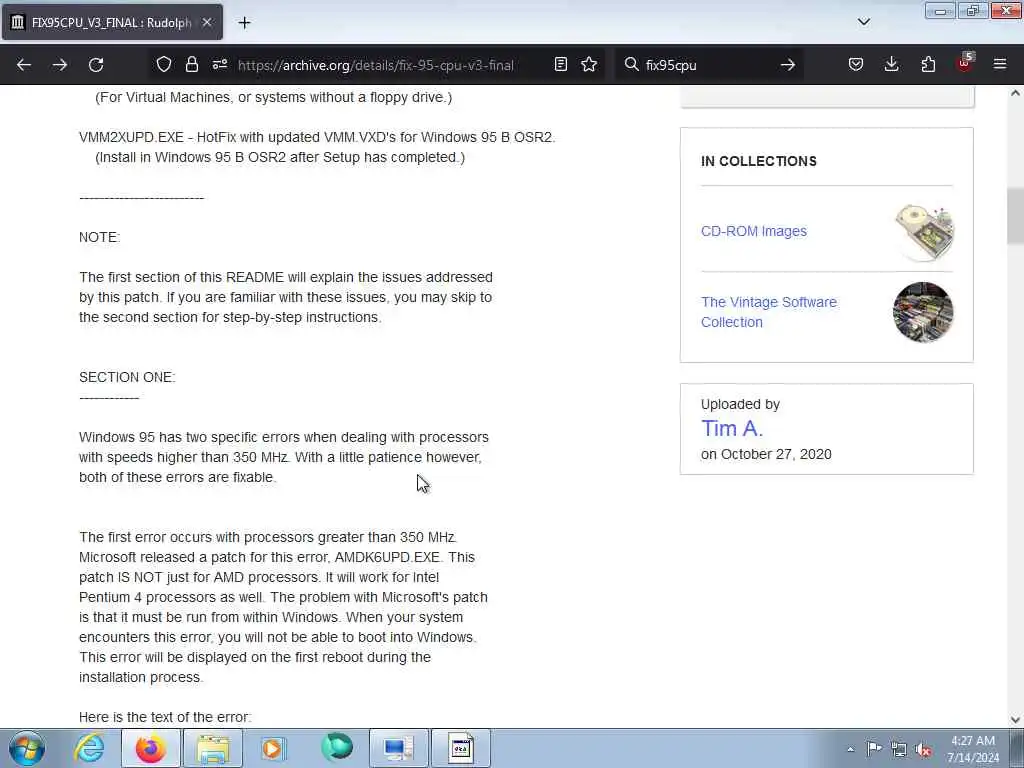Open Windows Media Player in the taskbar

[x=274, y=748]
